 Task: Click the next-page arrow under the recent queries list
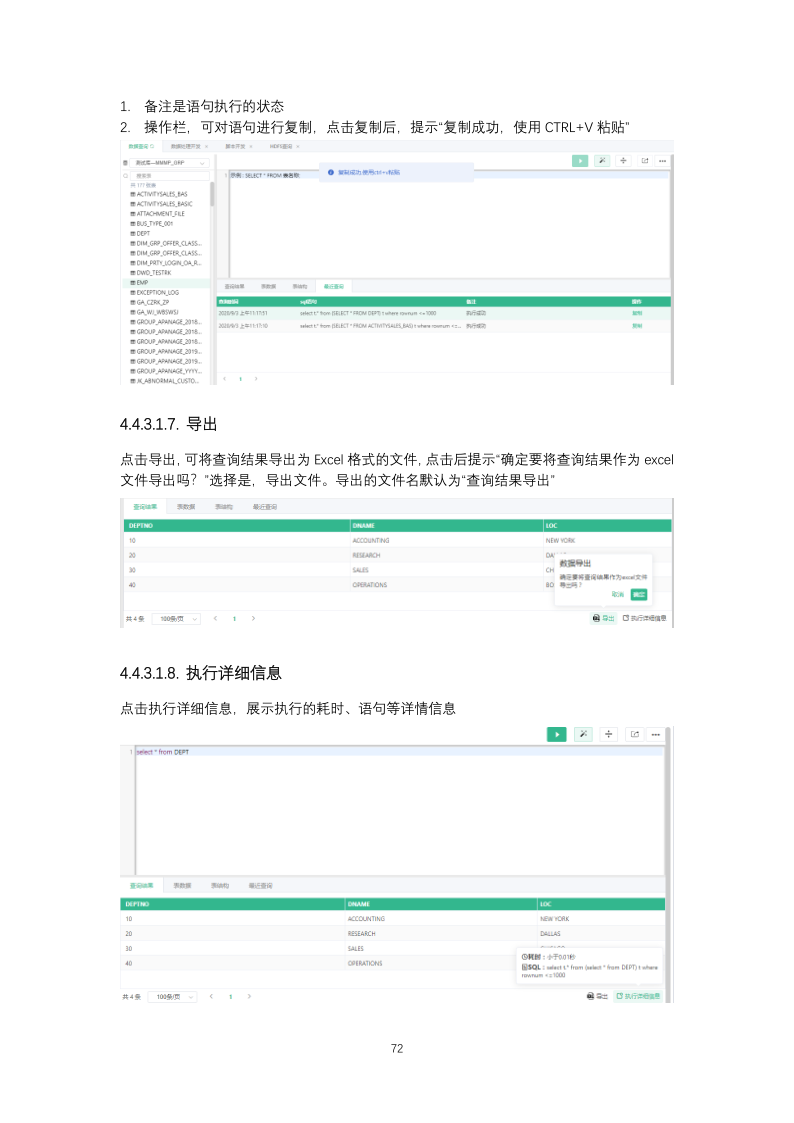pos(256,379)
